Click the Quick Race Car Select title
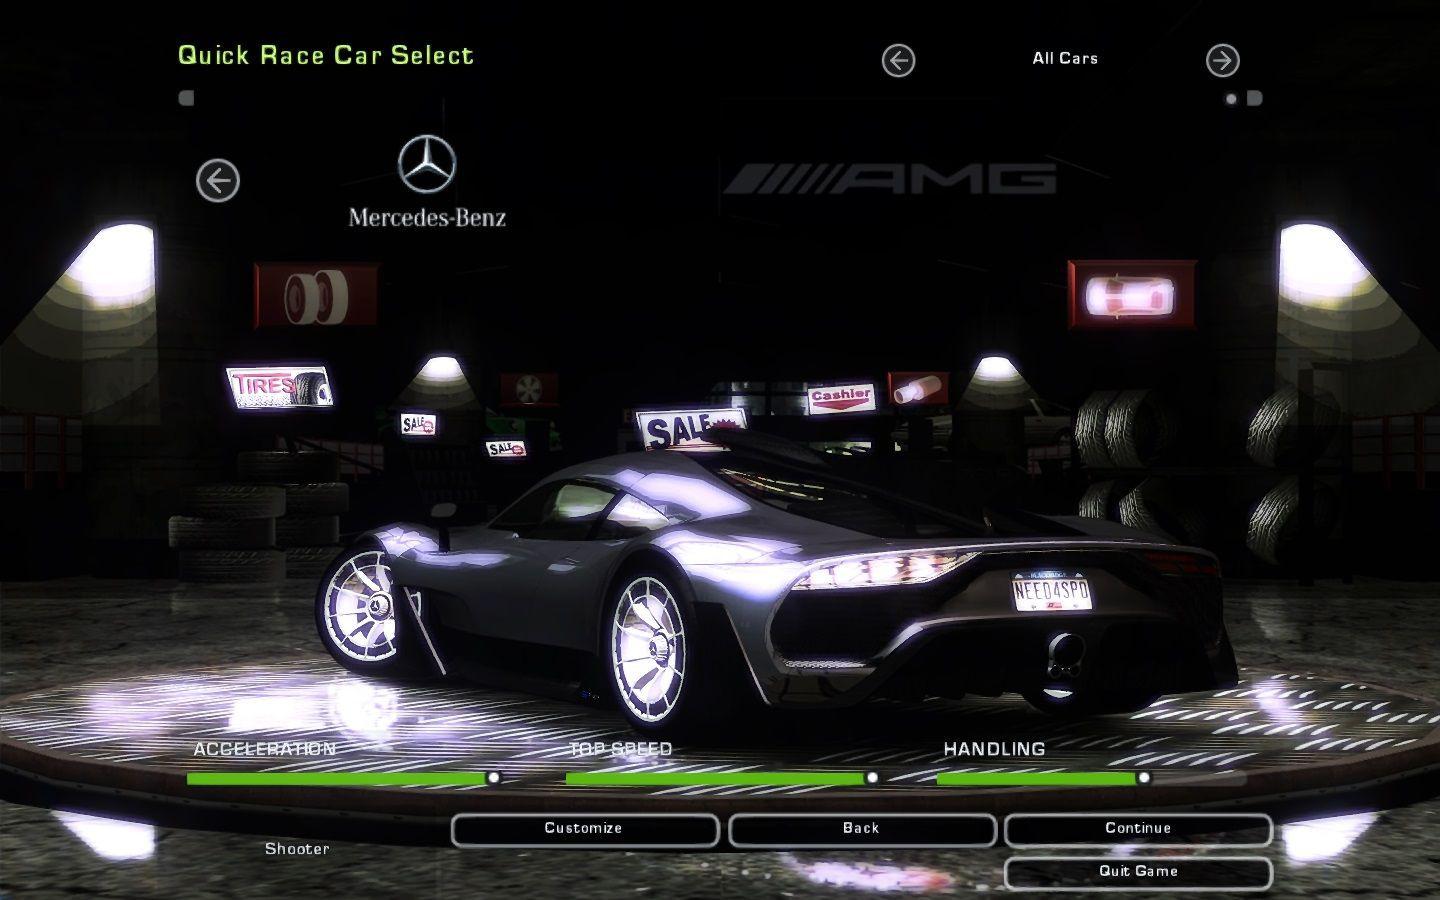 326,55
